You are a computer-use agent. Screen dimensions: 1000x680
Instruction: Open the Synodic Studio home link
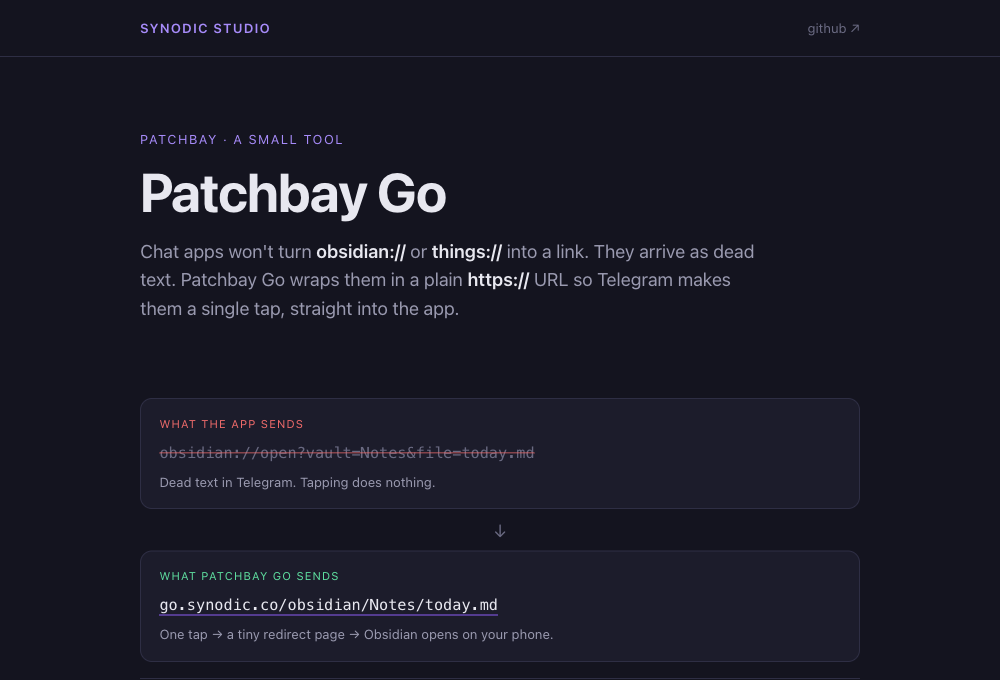[205, 29]
